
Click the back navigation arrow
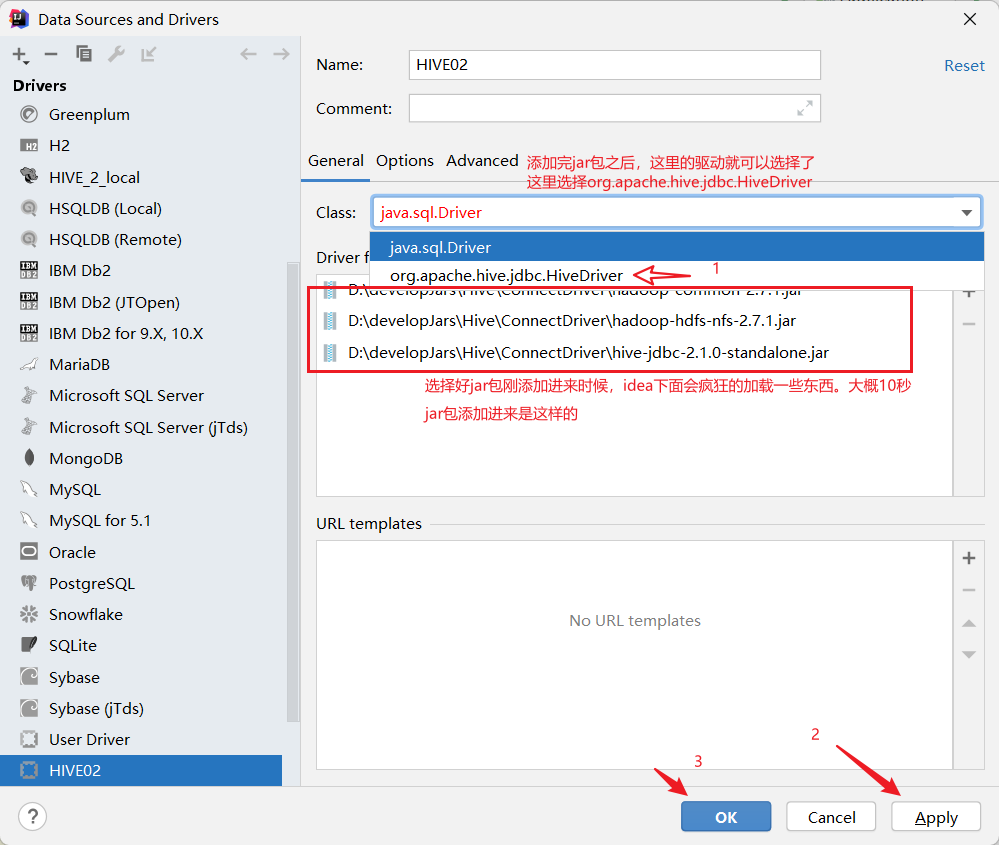click(x=248, y=54)
